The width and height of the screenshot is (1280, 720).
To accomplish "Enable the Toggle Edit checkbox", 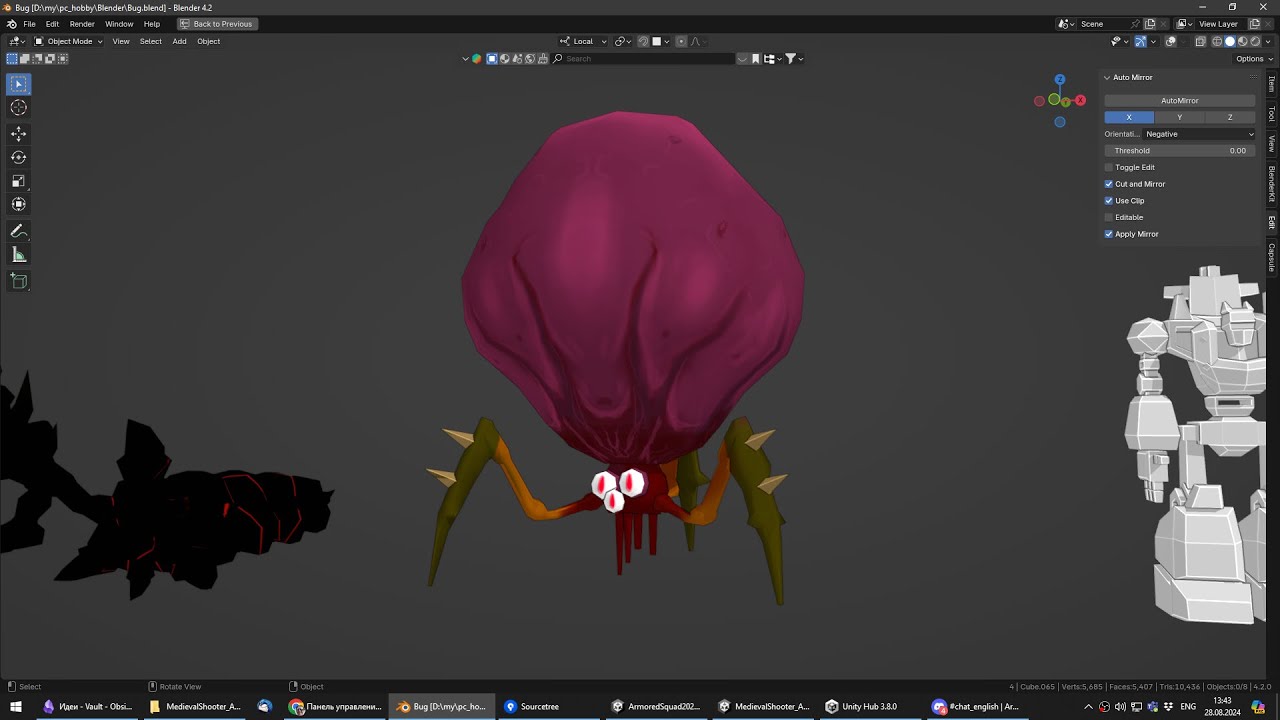I will click(x=1109, y=167).
